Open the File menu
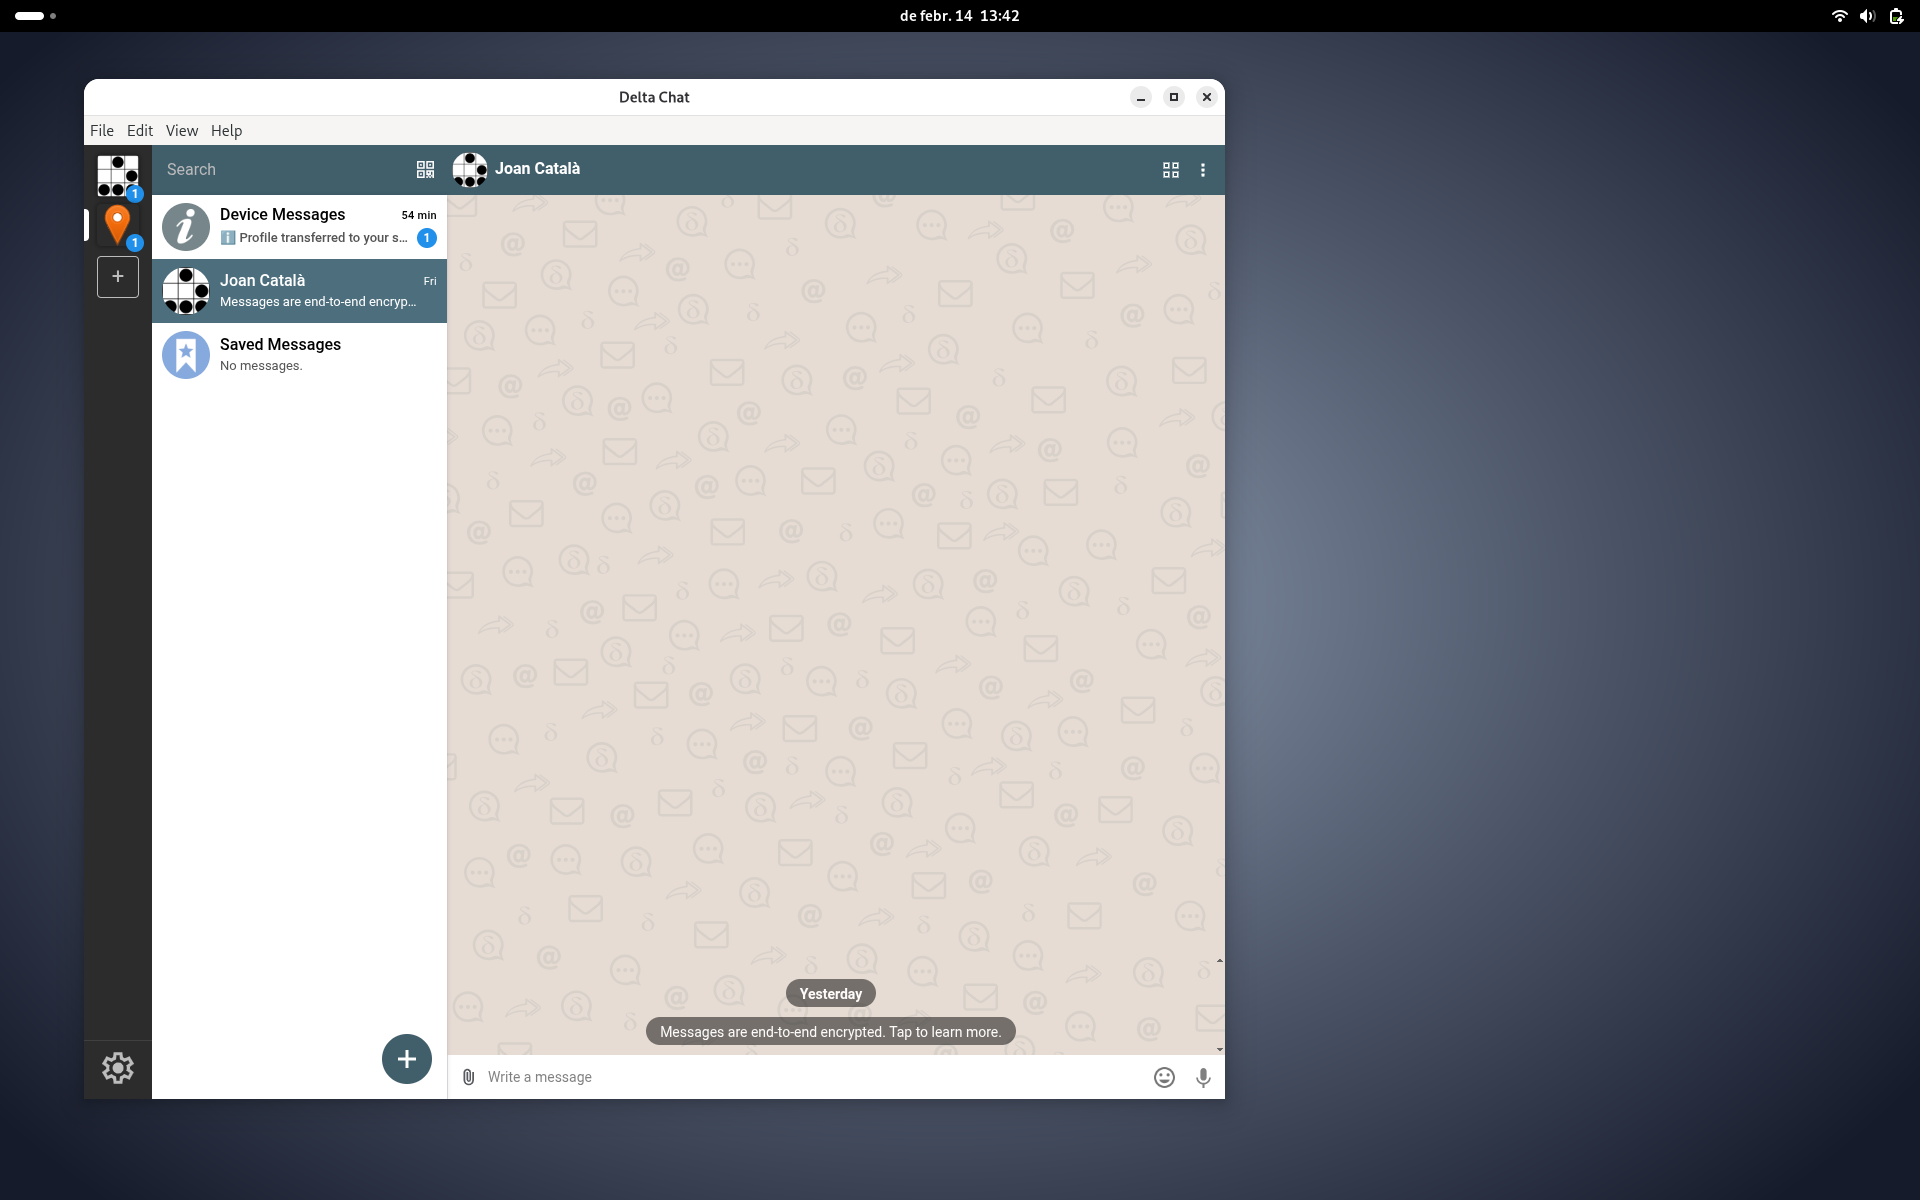This screenshot has width=1920, height=1200. click(x=101, y=130)
